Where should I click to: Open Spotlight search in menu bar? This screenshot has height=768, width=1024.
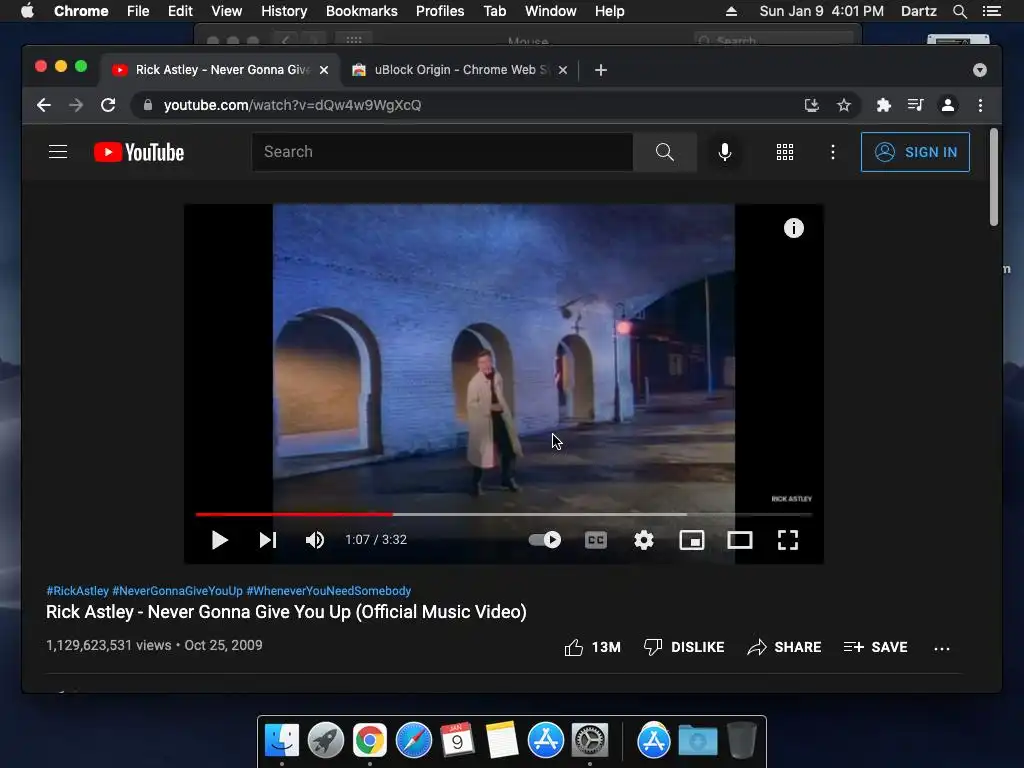pos(959,11)
